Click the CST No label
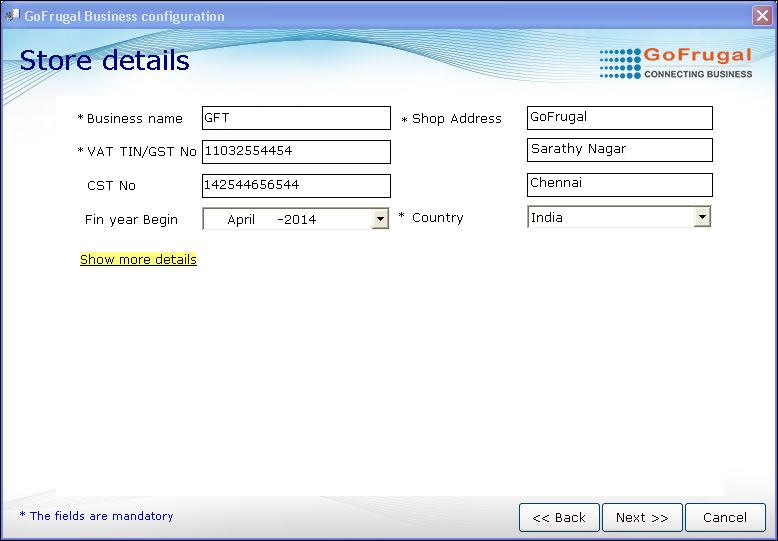The image size is (778, 541). pos(111,186)
